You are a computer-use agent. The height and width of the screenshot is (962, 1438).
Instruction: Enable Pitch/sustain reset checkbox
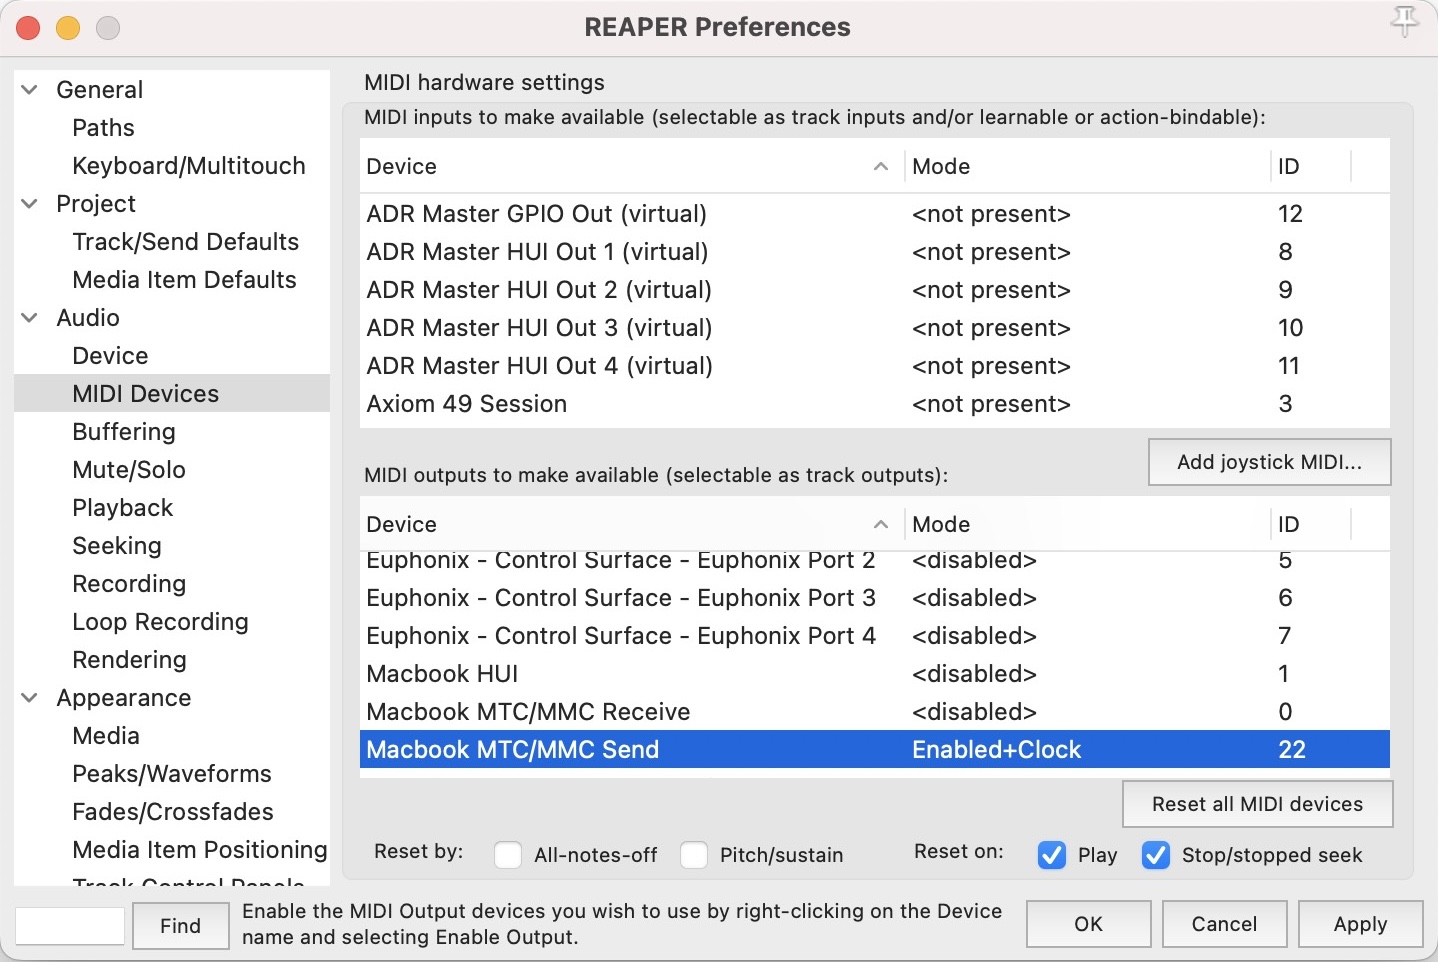coord(694,855)
